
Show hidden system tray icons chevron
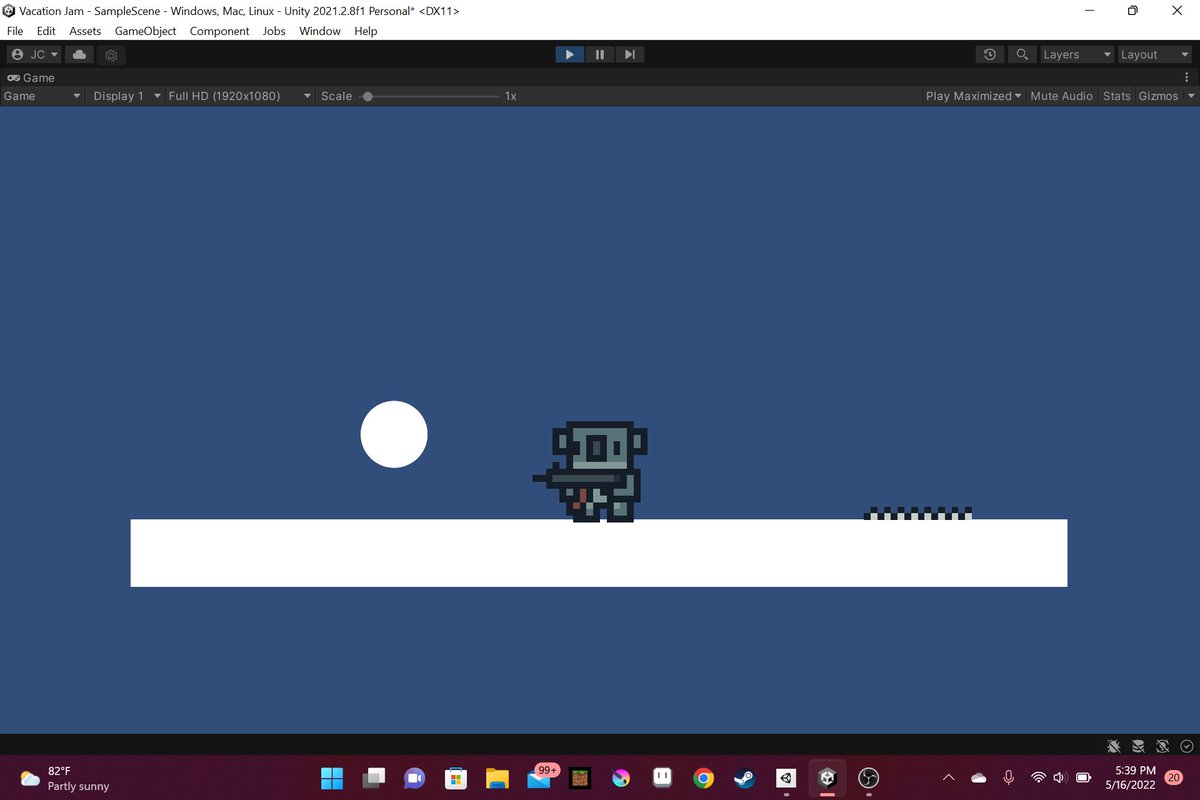click(x=948, y=778)
